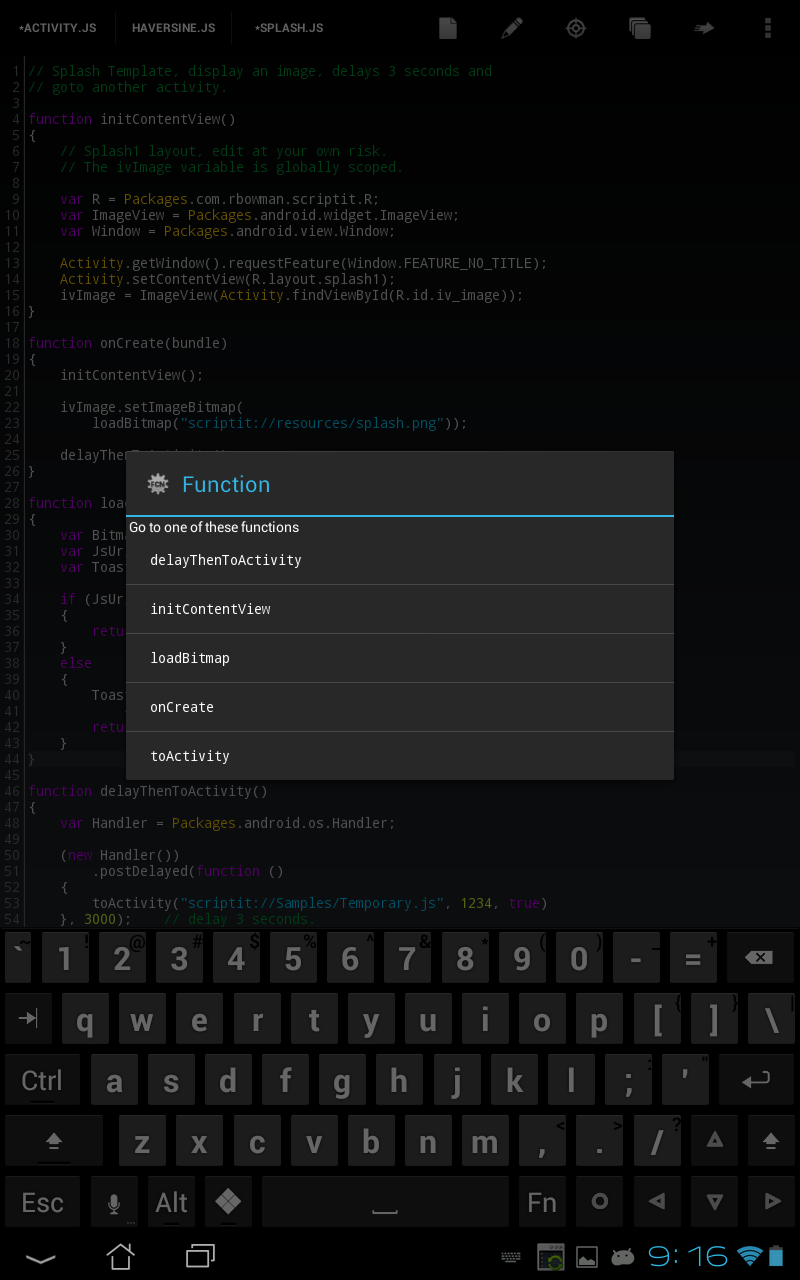Open the ACTIVITY.JS tab

(x=57, y=27)
